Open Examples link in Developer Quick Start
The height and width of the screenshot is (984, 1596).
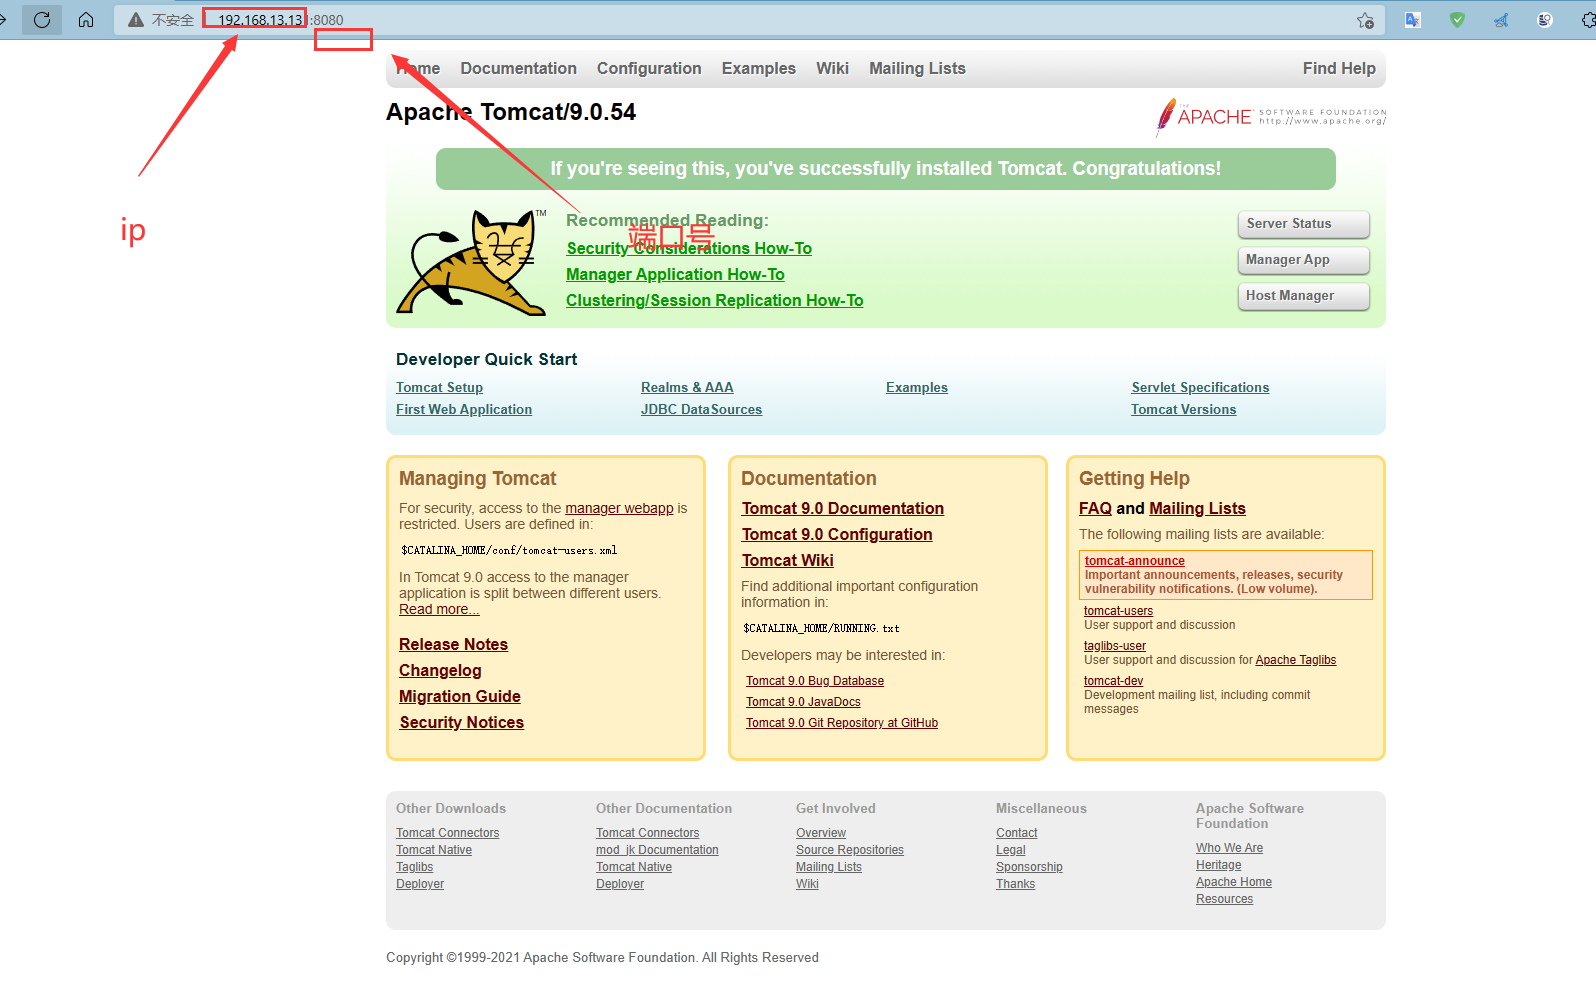916,387
